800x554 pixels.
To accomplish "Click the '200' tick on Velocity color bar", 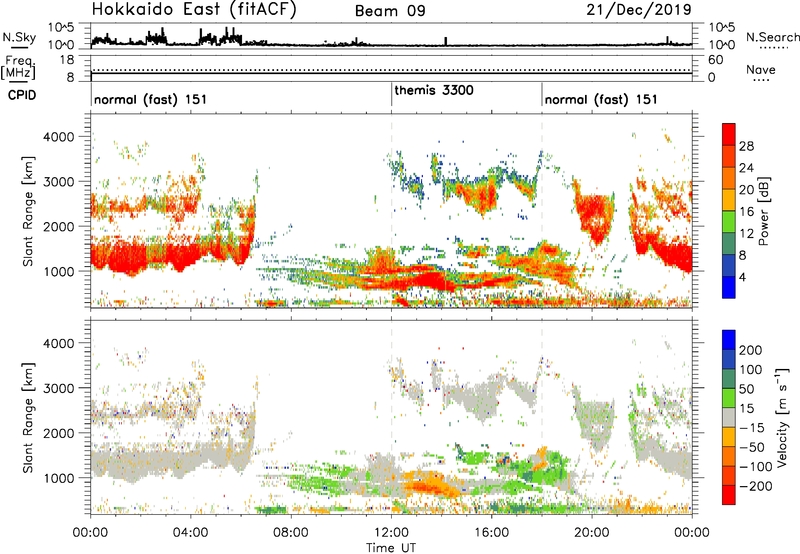I will 750,350.
